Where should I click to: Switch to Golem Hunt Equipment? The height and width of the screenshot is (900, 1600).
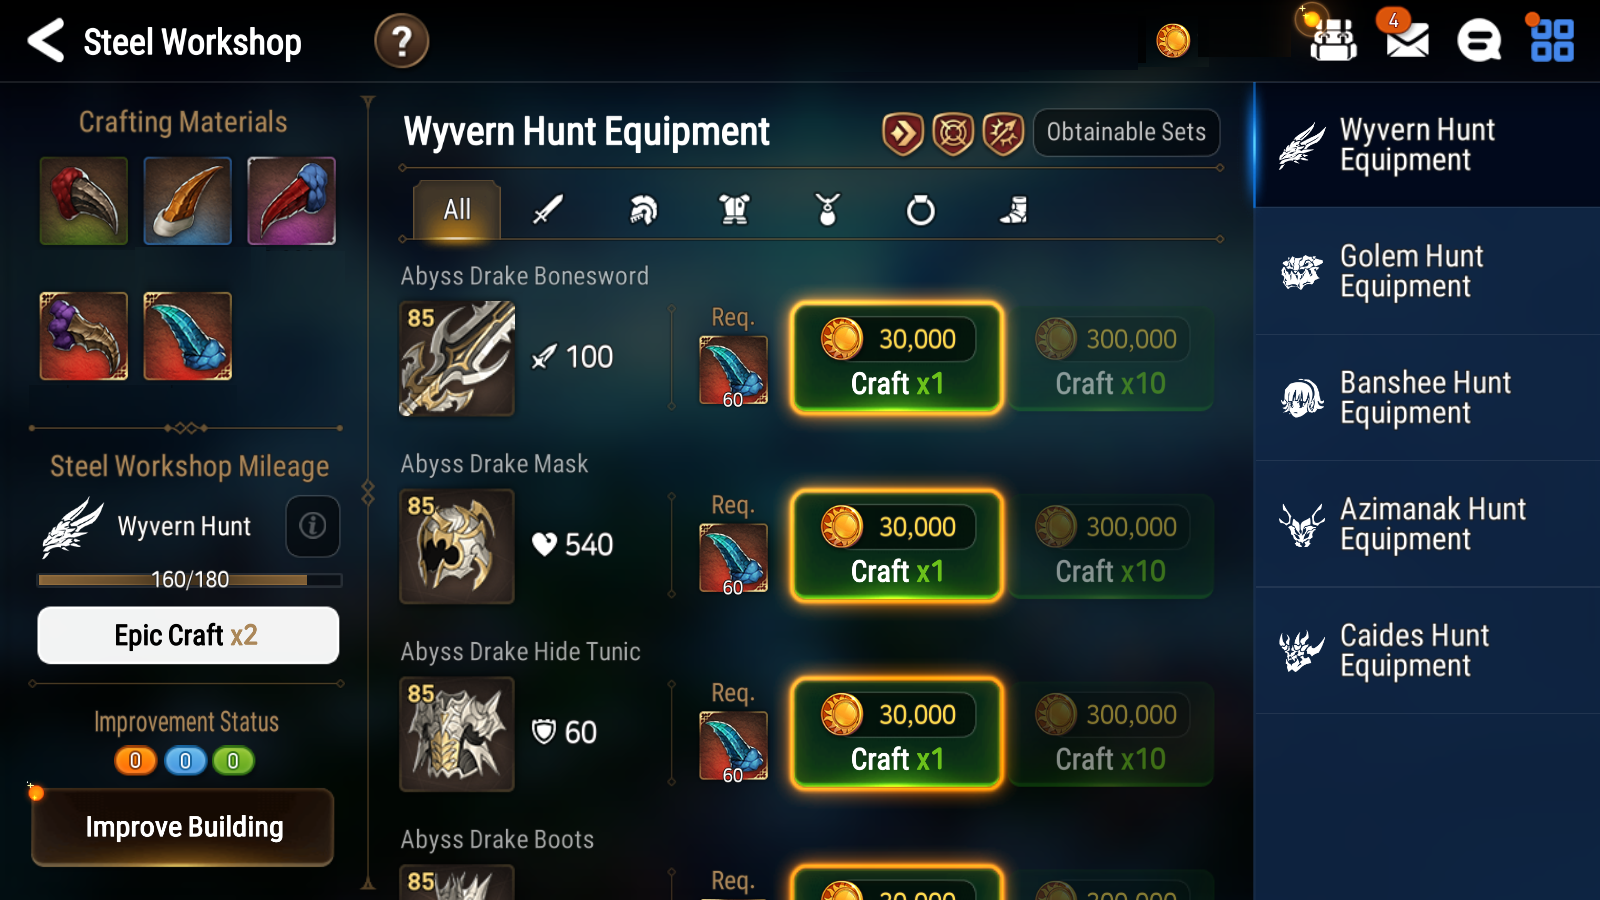[1427, 271]
